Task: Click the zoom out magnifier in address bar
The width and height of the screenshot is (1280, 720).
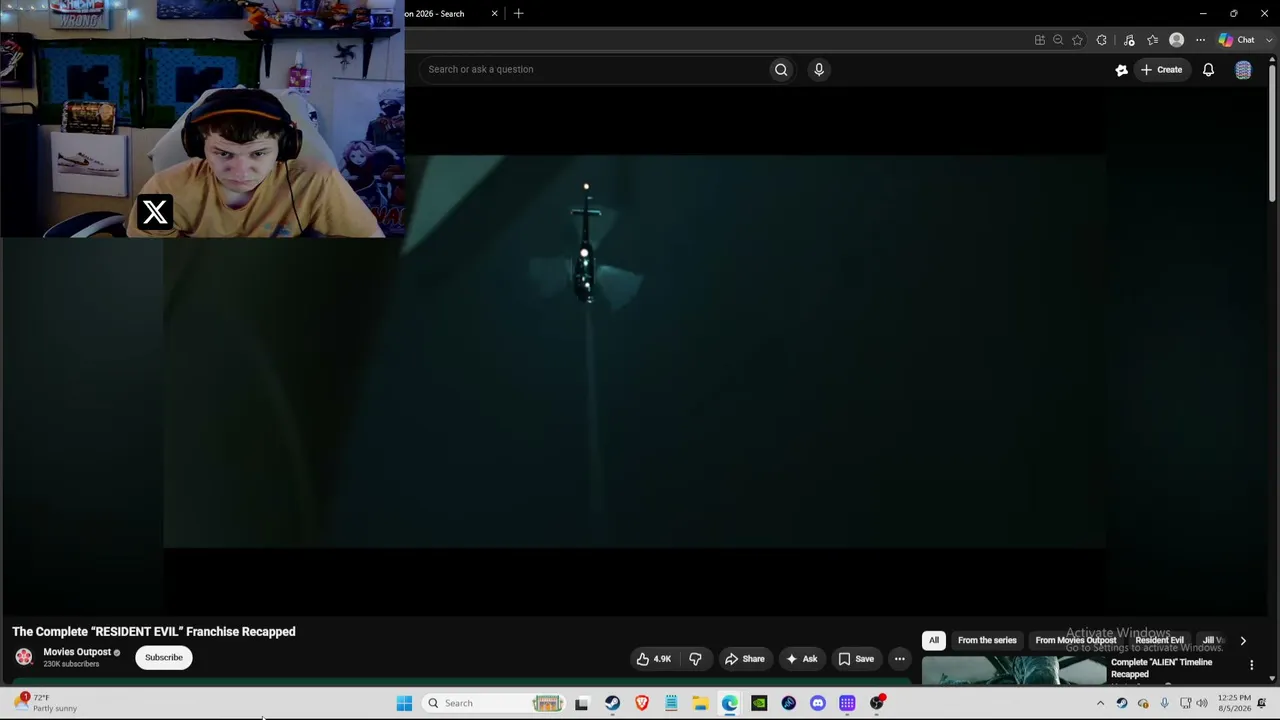Action: pos(1058,40)
